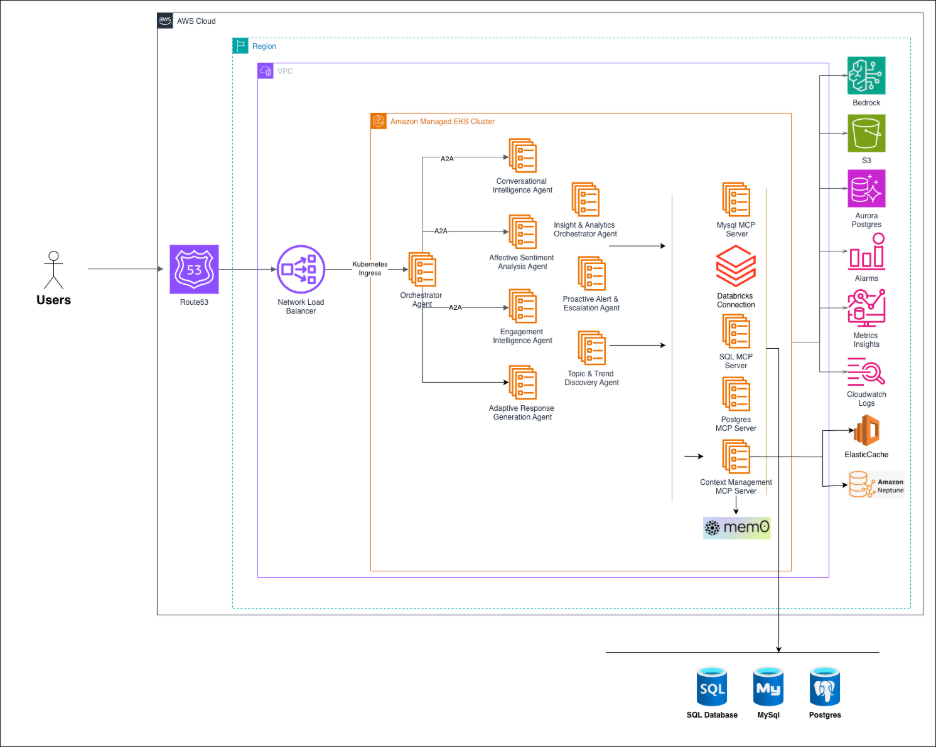Click the Metrics Insights icon
The image size is (936, 747).
(x=867, y=307)
